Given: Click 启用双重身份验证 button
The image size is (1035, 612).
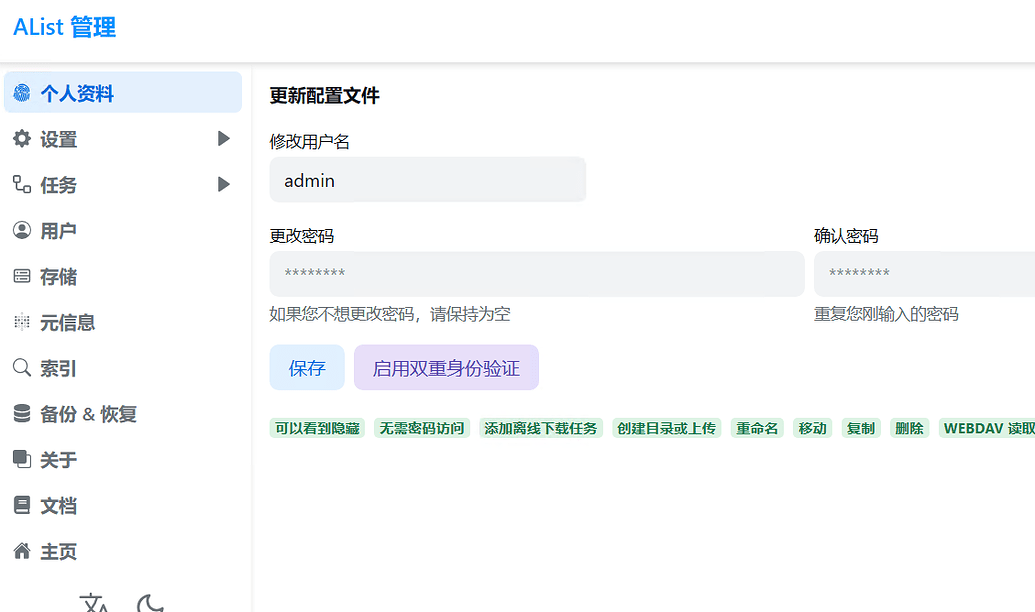Looking at the screenshot, I should [x=446, y=367].
